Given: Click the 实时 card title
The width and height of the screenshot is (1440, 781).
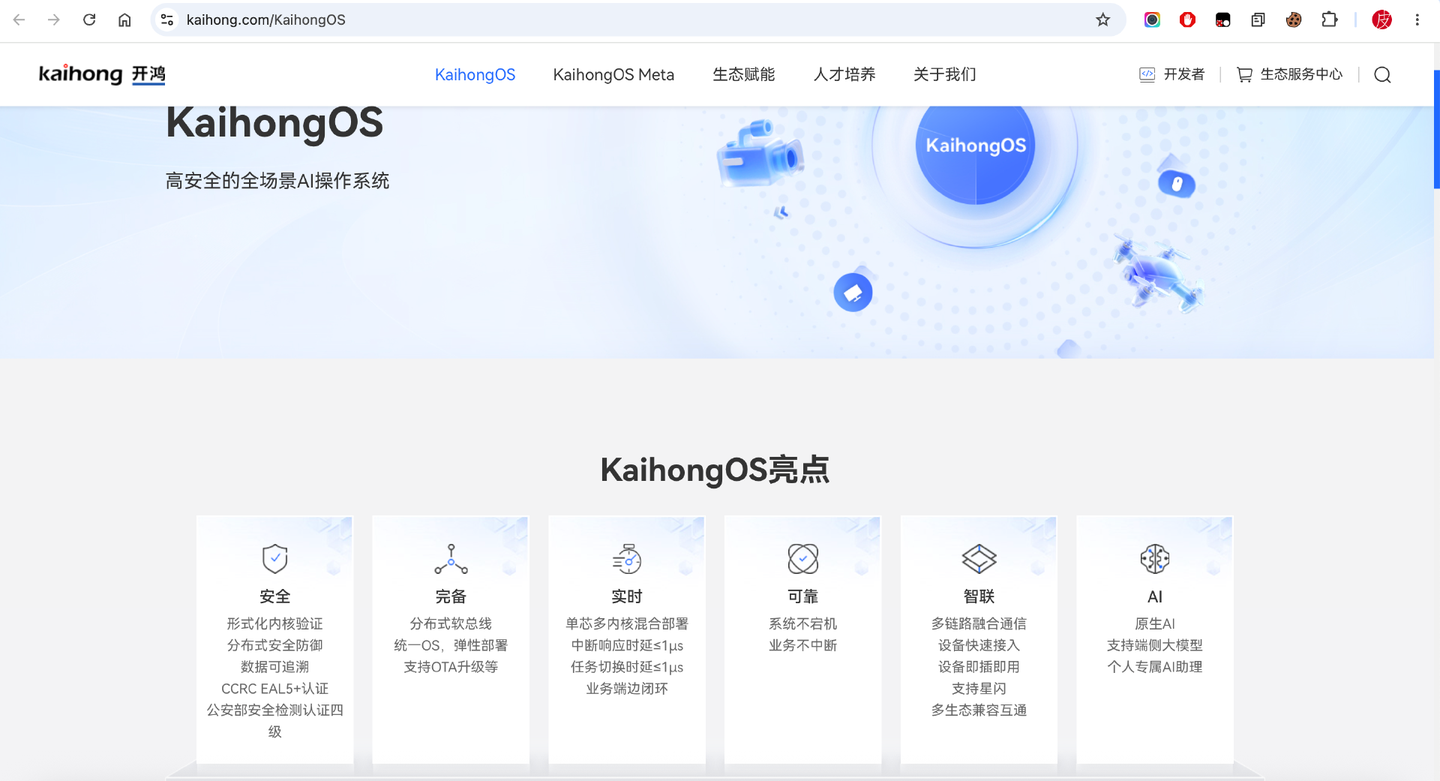Looking at the screenshot, I should point(627,596).
